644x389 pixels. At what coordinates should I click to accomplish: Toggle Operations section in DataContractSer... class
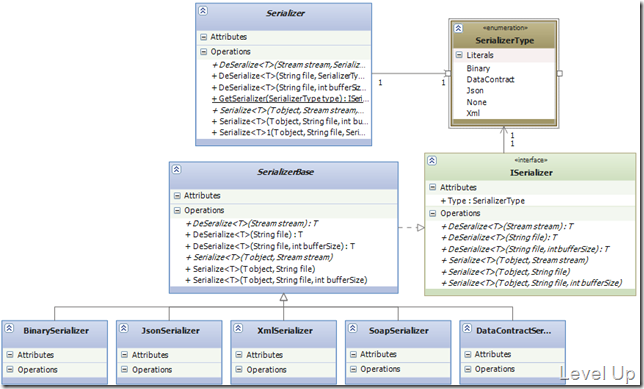pyautogui.click(x=468, y=369)
